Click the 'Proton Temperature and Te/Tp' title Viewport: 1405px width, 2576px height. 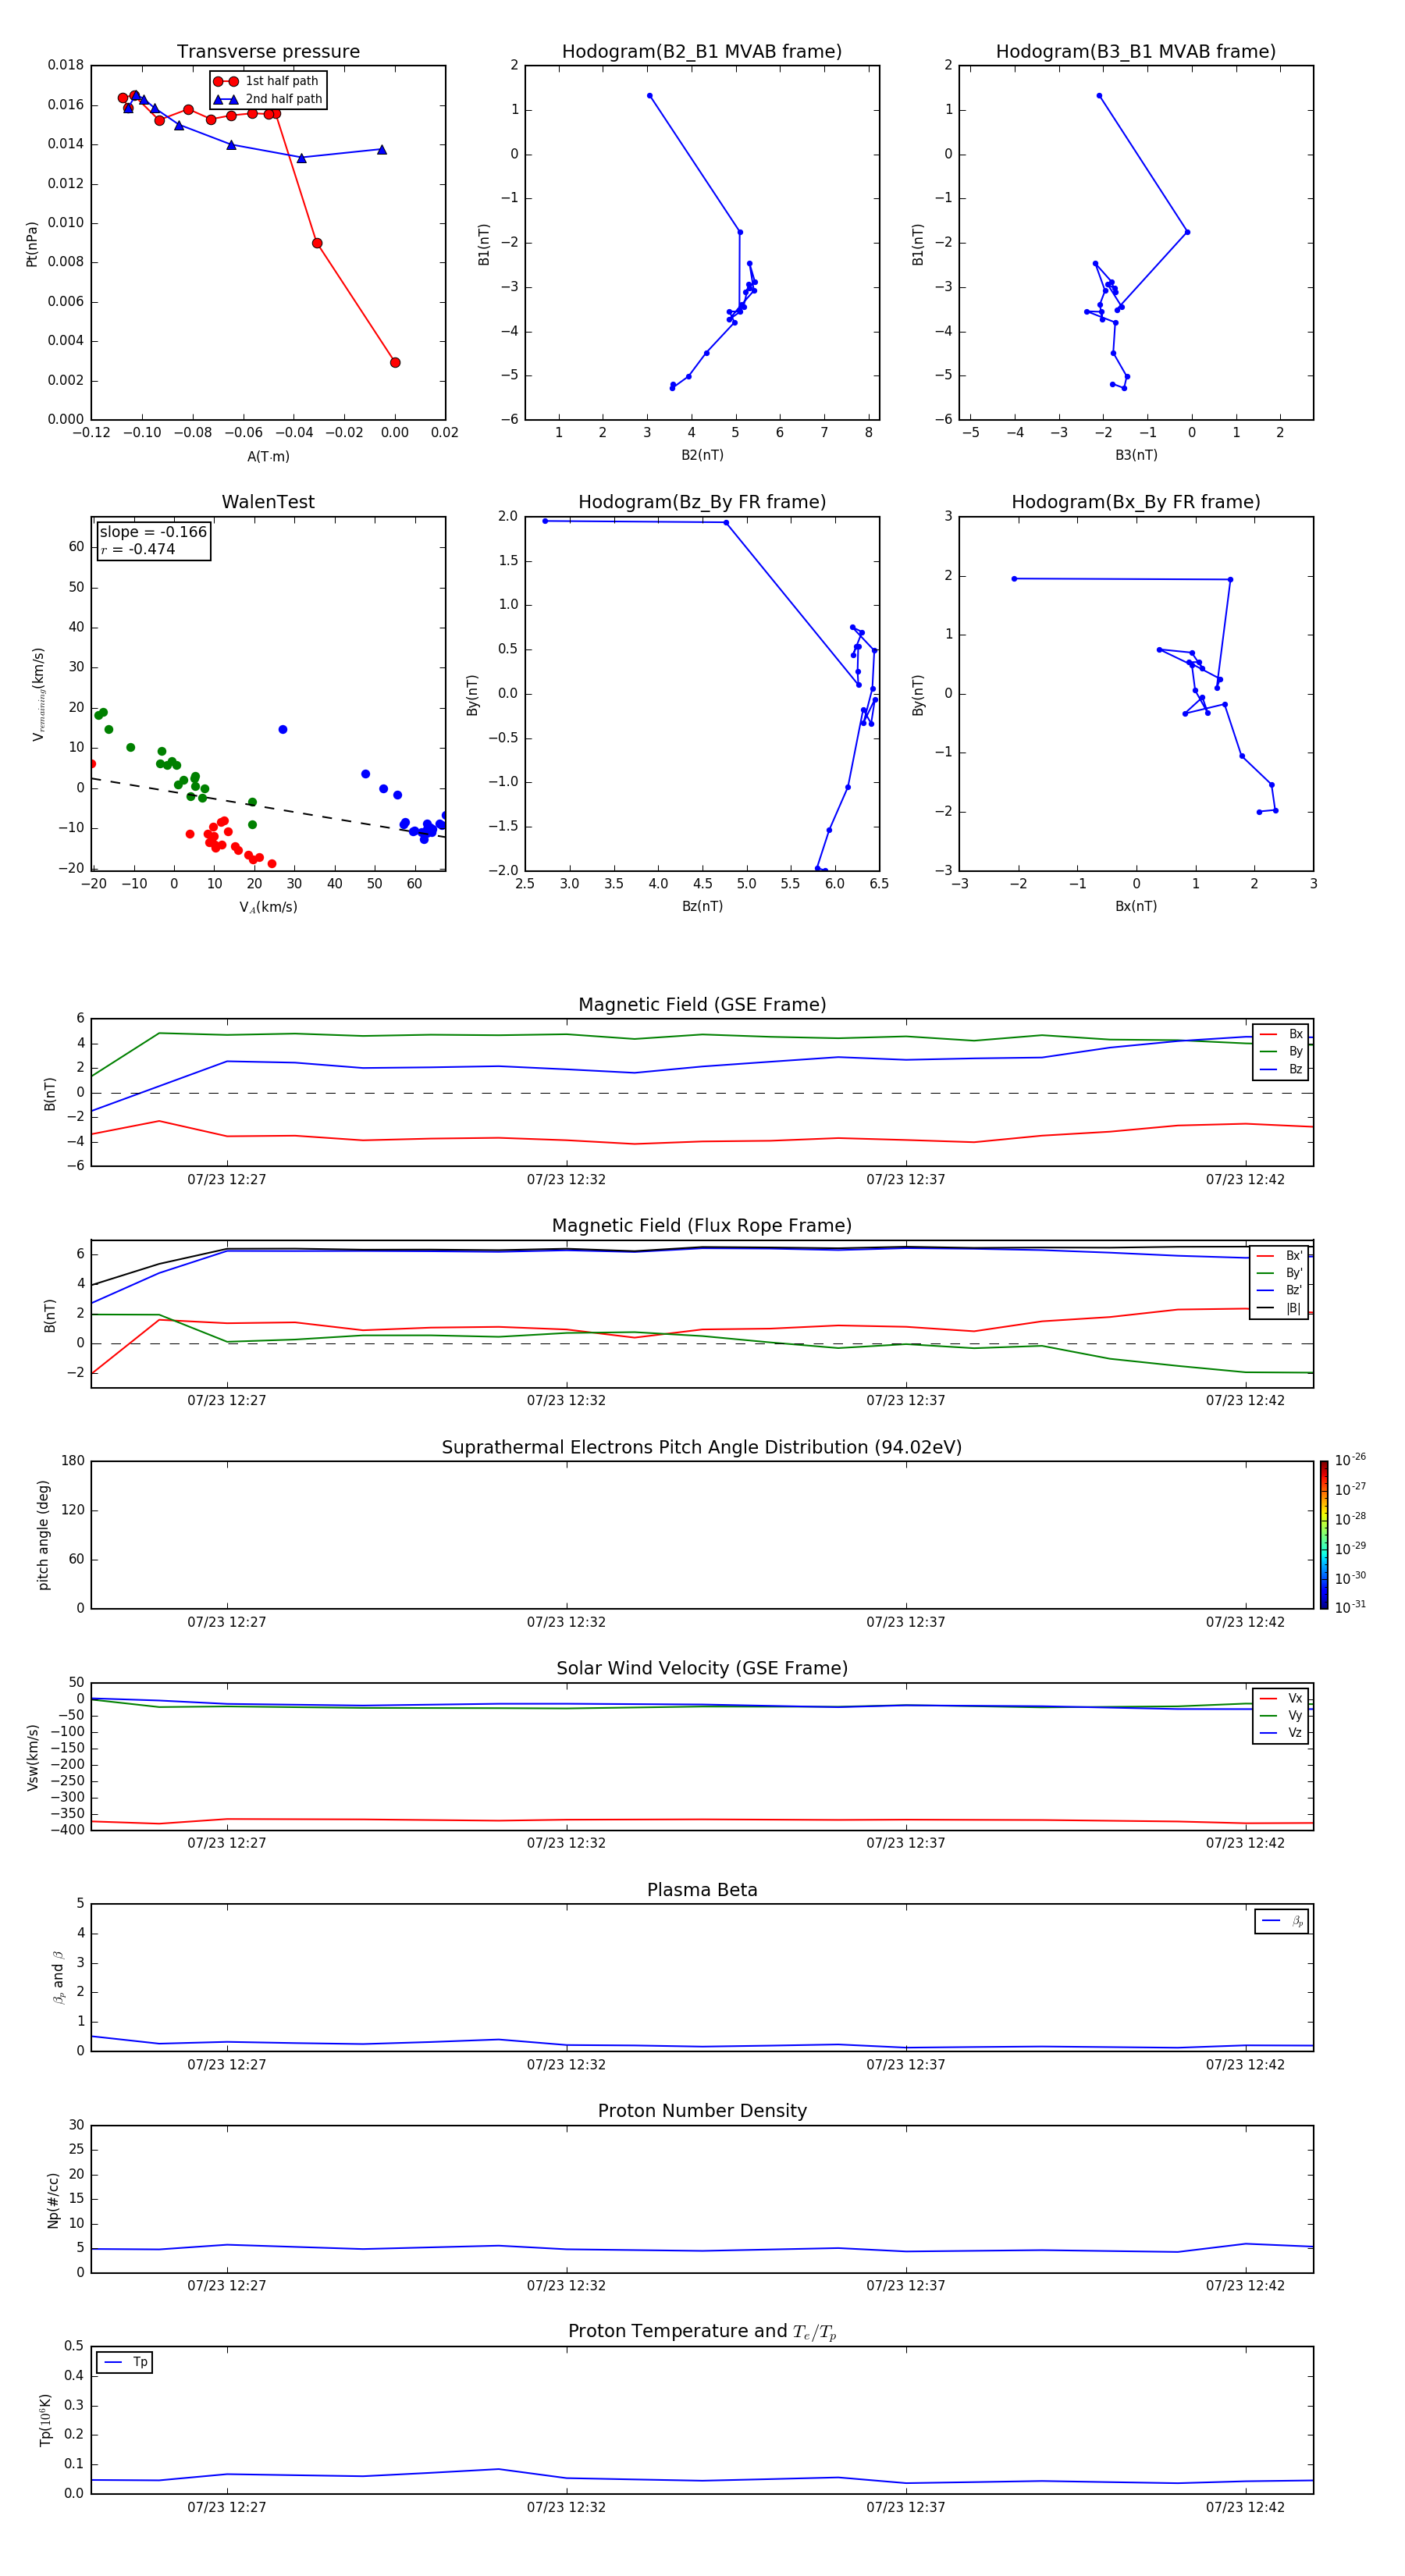coord(702,2332)
